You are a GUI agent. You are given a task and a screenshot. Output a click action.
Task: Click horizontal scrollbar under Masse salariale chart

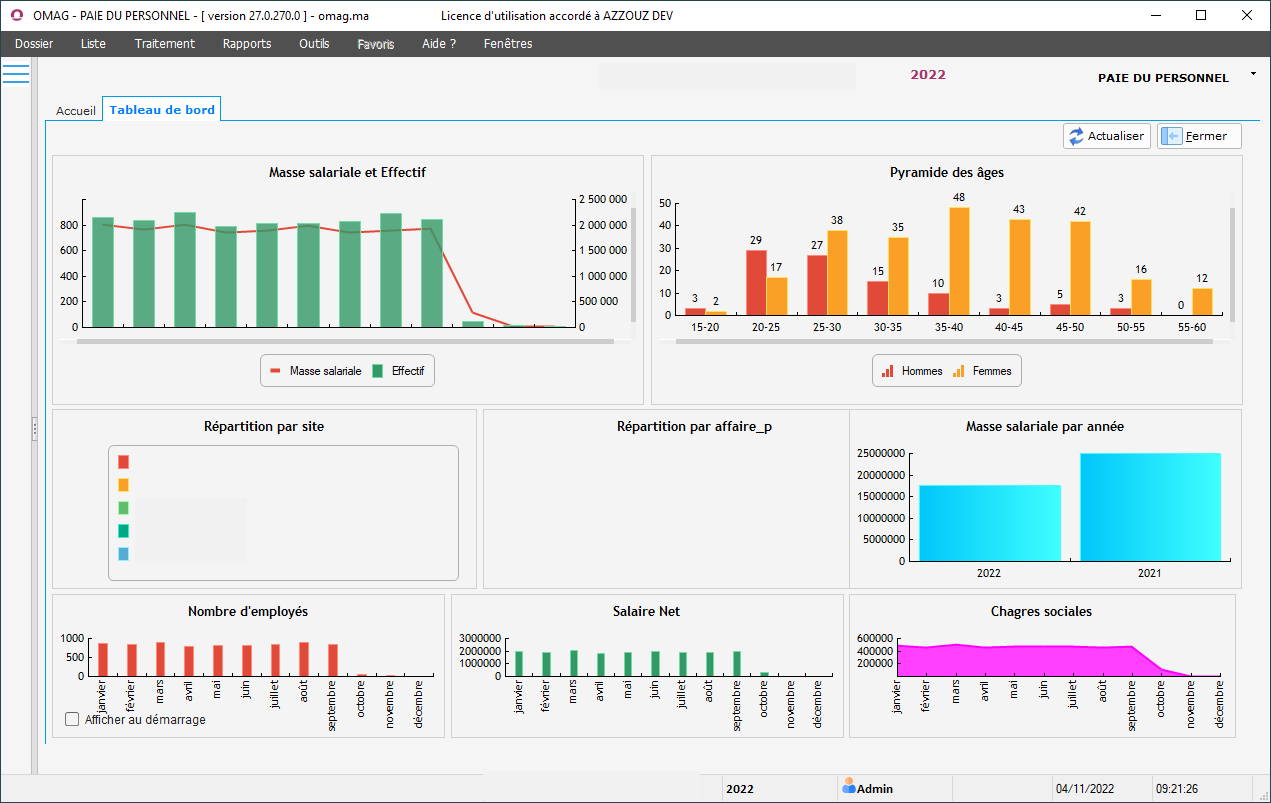344,341
